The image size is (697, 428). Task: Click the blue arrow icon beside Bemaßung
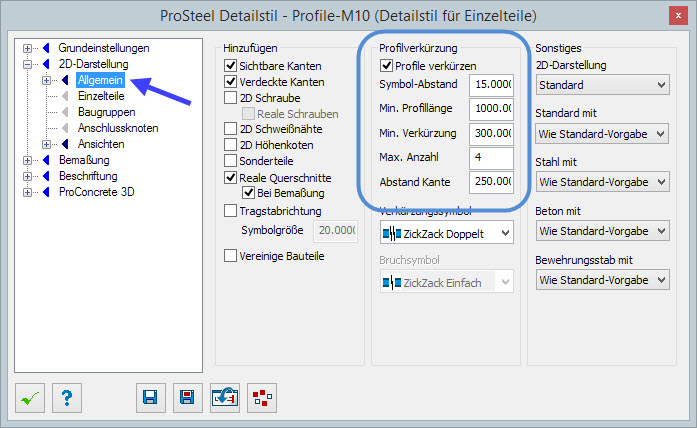coord(46,160)
